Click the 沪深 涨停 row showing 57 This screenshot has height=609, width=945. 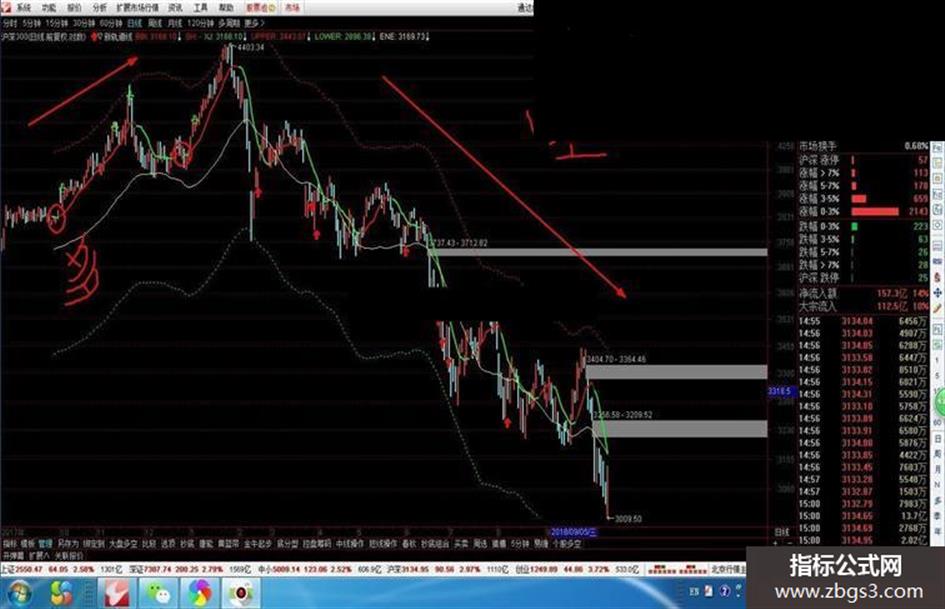coord(863,160)
